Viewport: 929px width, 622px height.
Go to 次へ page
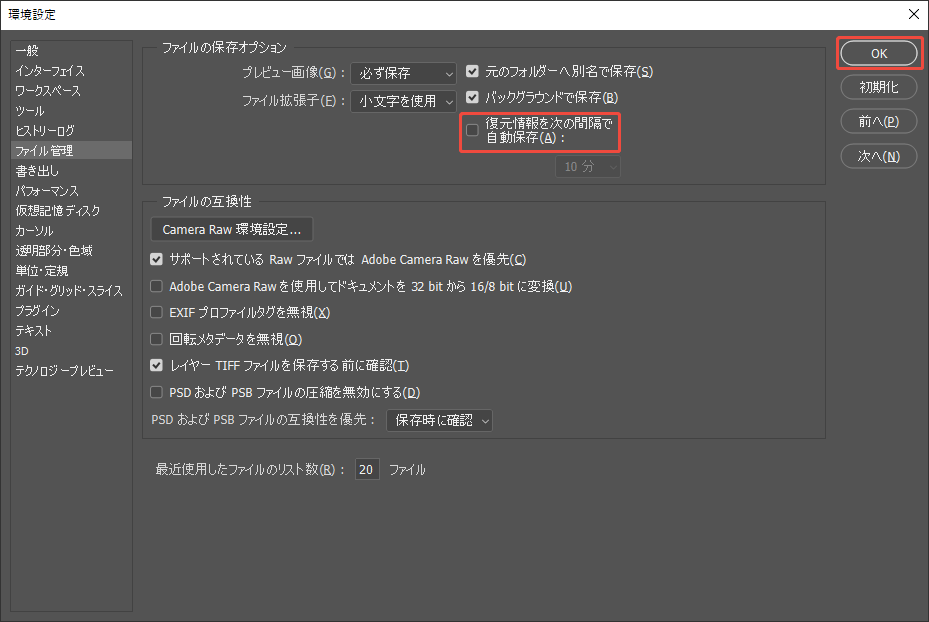(877, 155)
